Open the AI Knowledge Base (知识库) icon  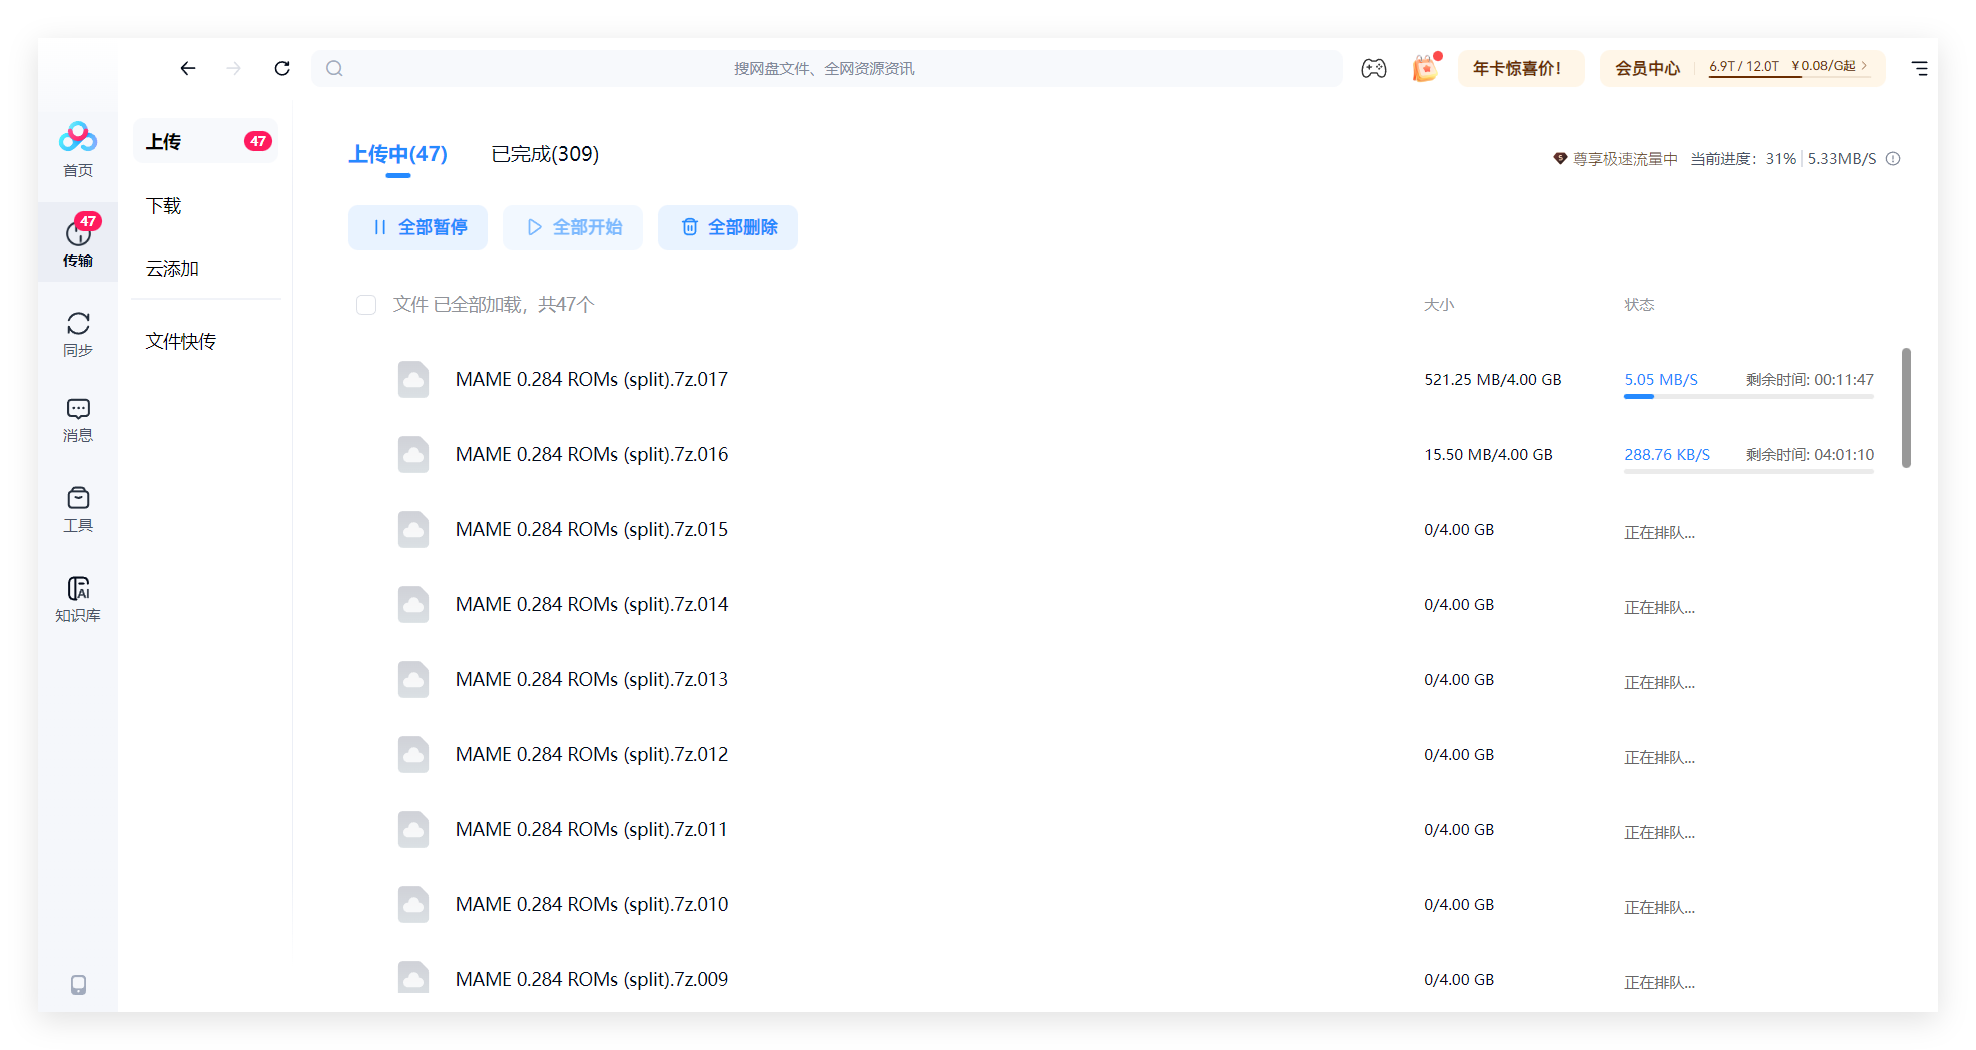(x=78, y=599)
